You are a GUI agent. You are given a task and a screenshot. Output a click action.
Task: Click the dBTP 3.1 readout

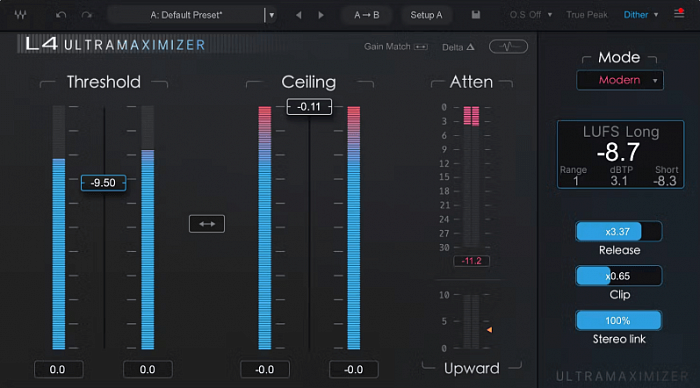(621, 176)
